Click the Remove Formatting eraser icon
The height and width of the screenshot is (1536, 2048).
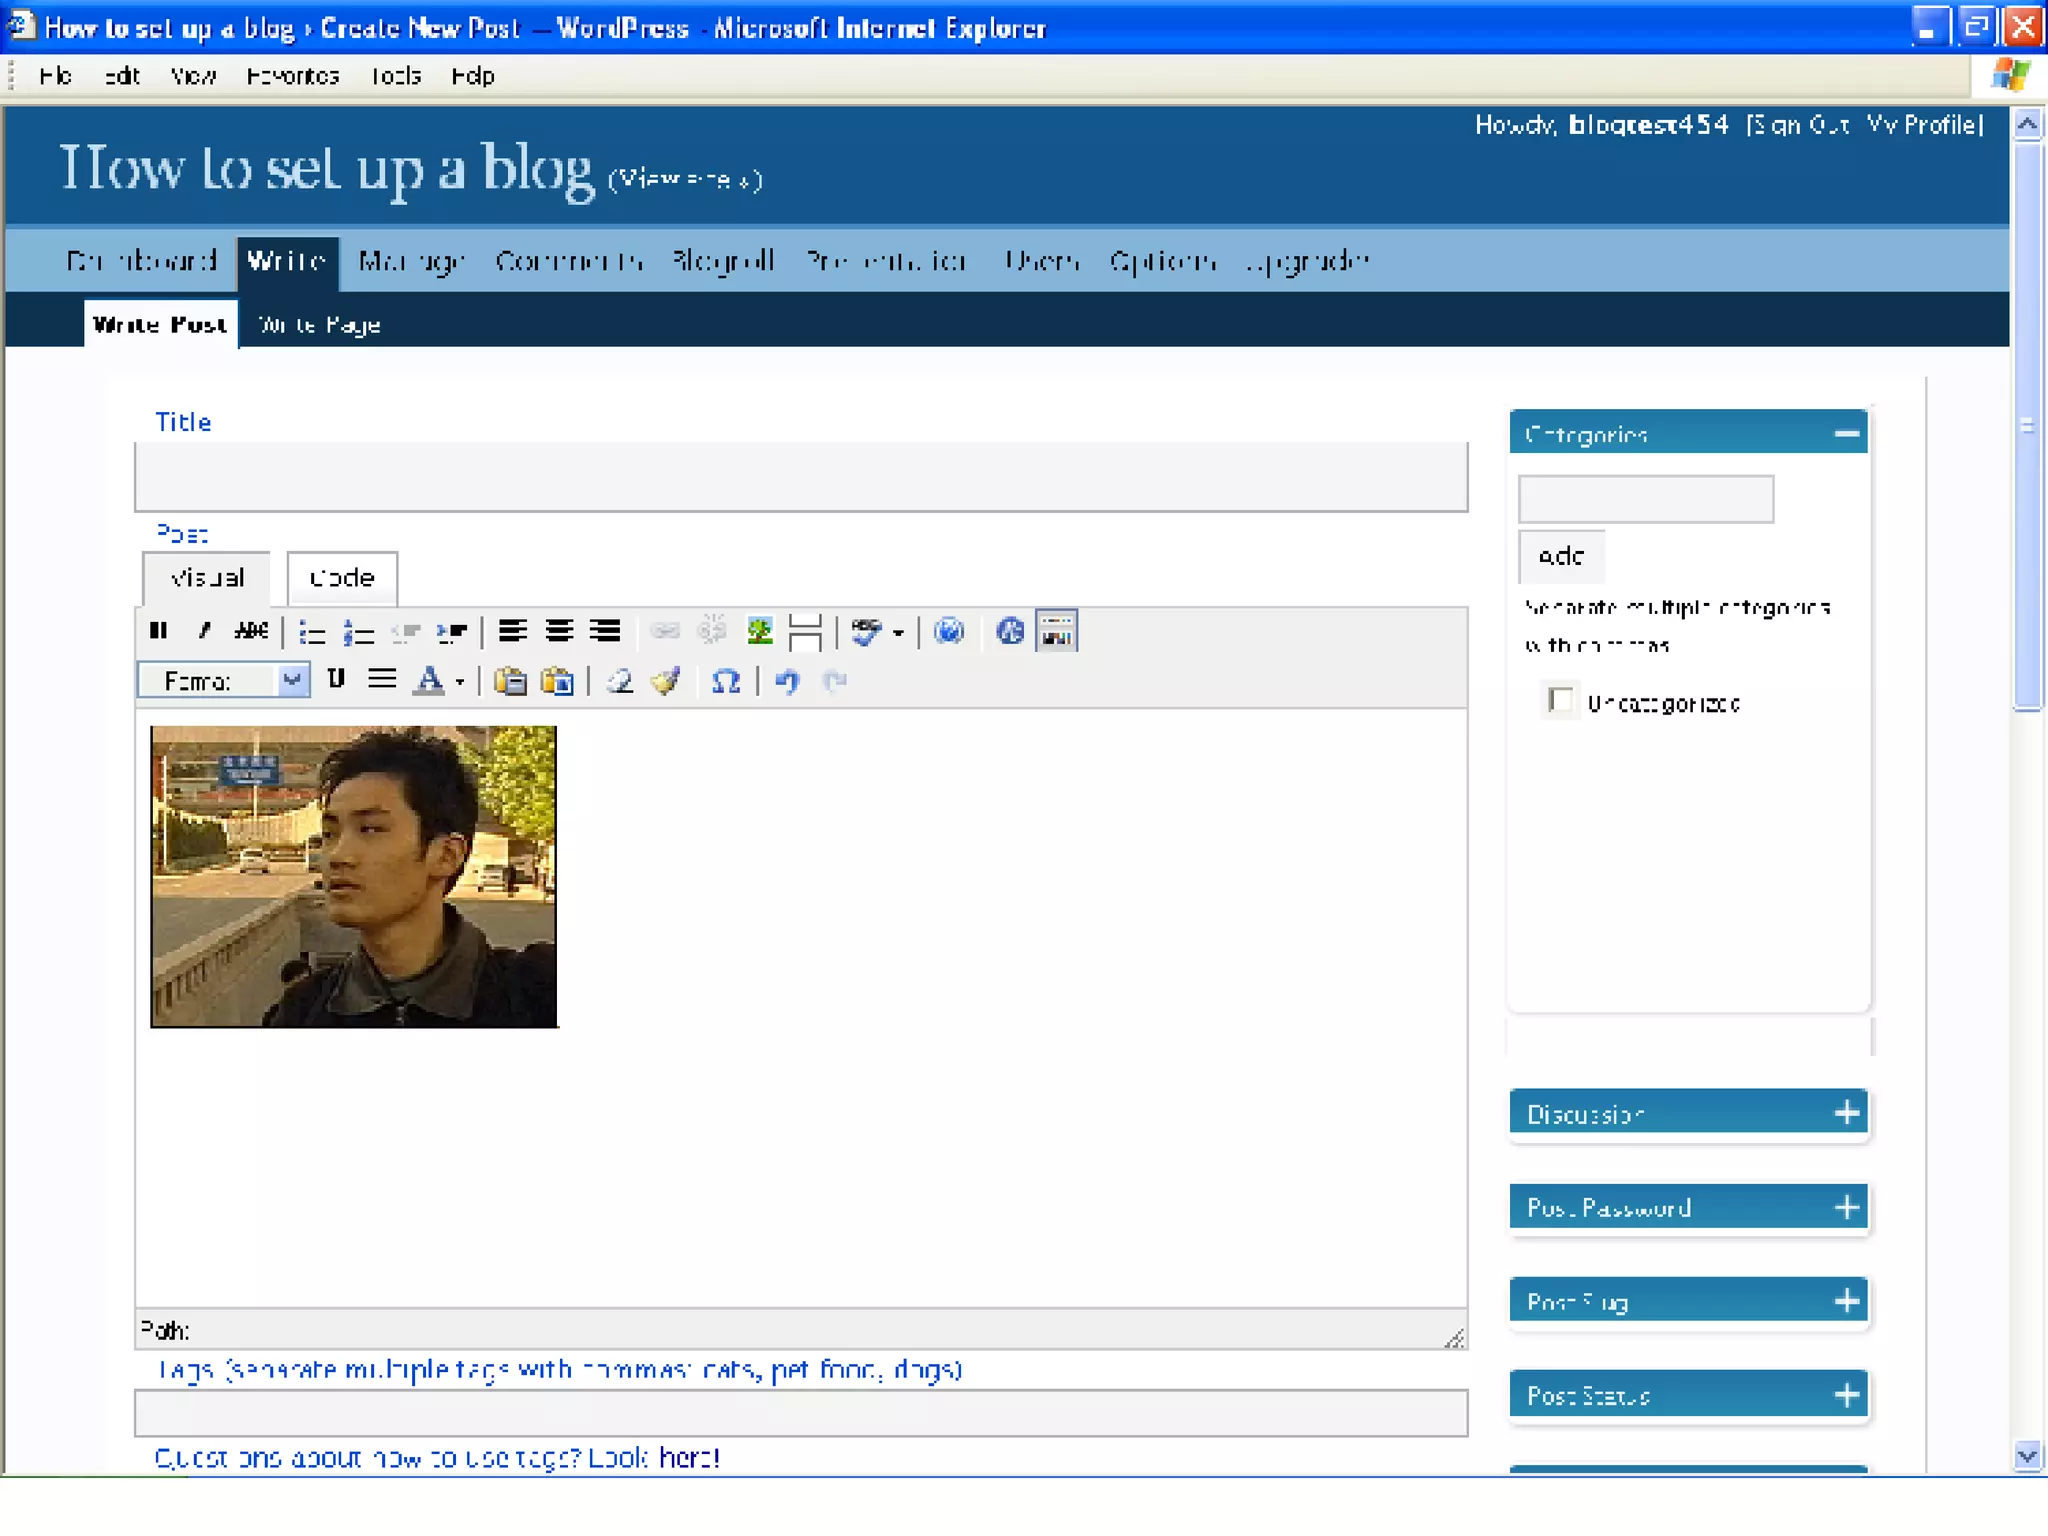click(620, 682)
